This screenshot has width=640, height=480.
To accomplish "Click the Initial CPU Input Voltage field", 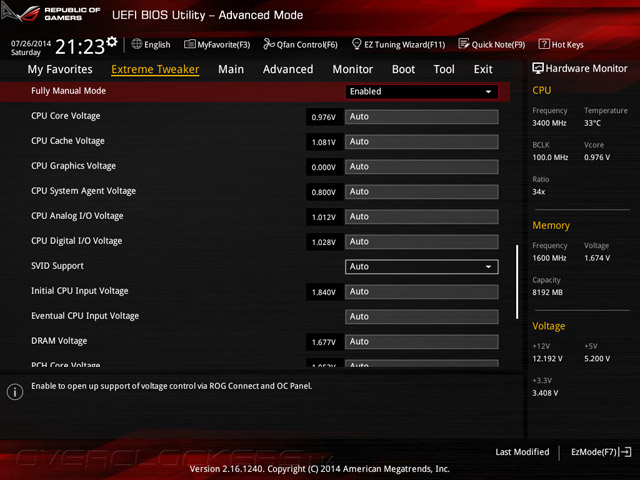I will [422, 291].
